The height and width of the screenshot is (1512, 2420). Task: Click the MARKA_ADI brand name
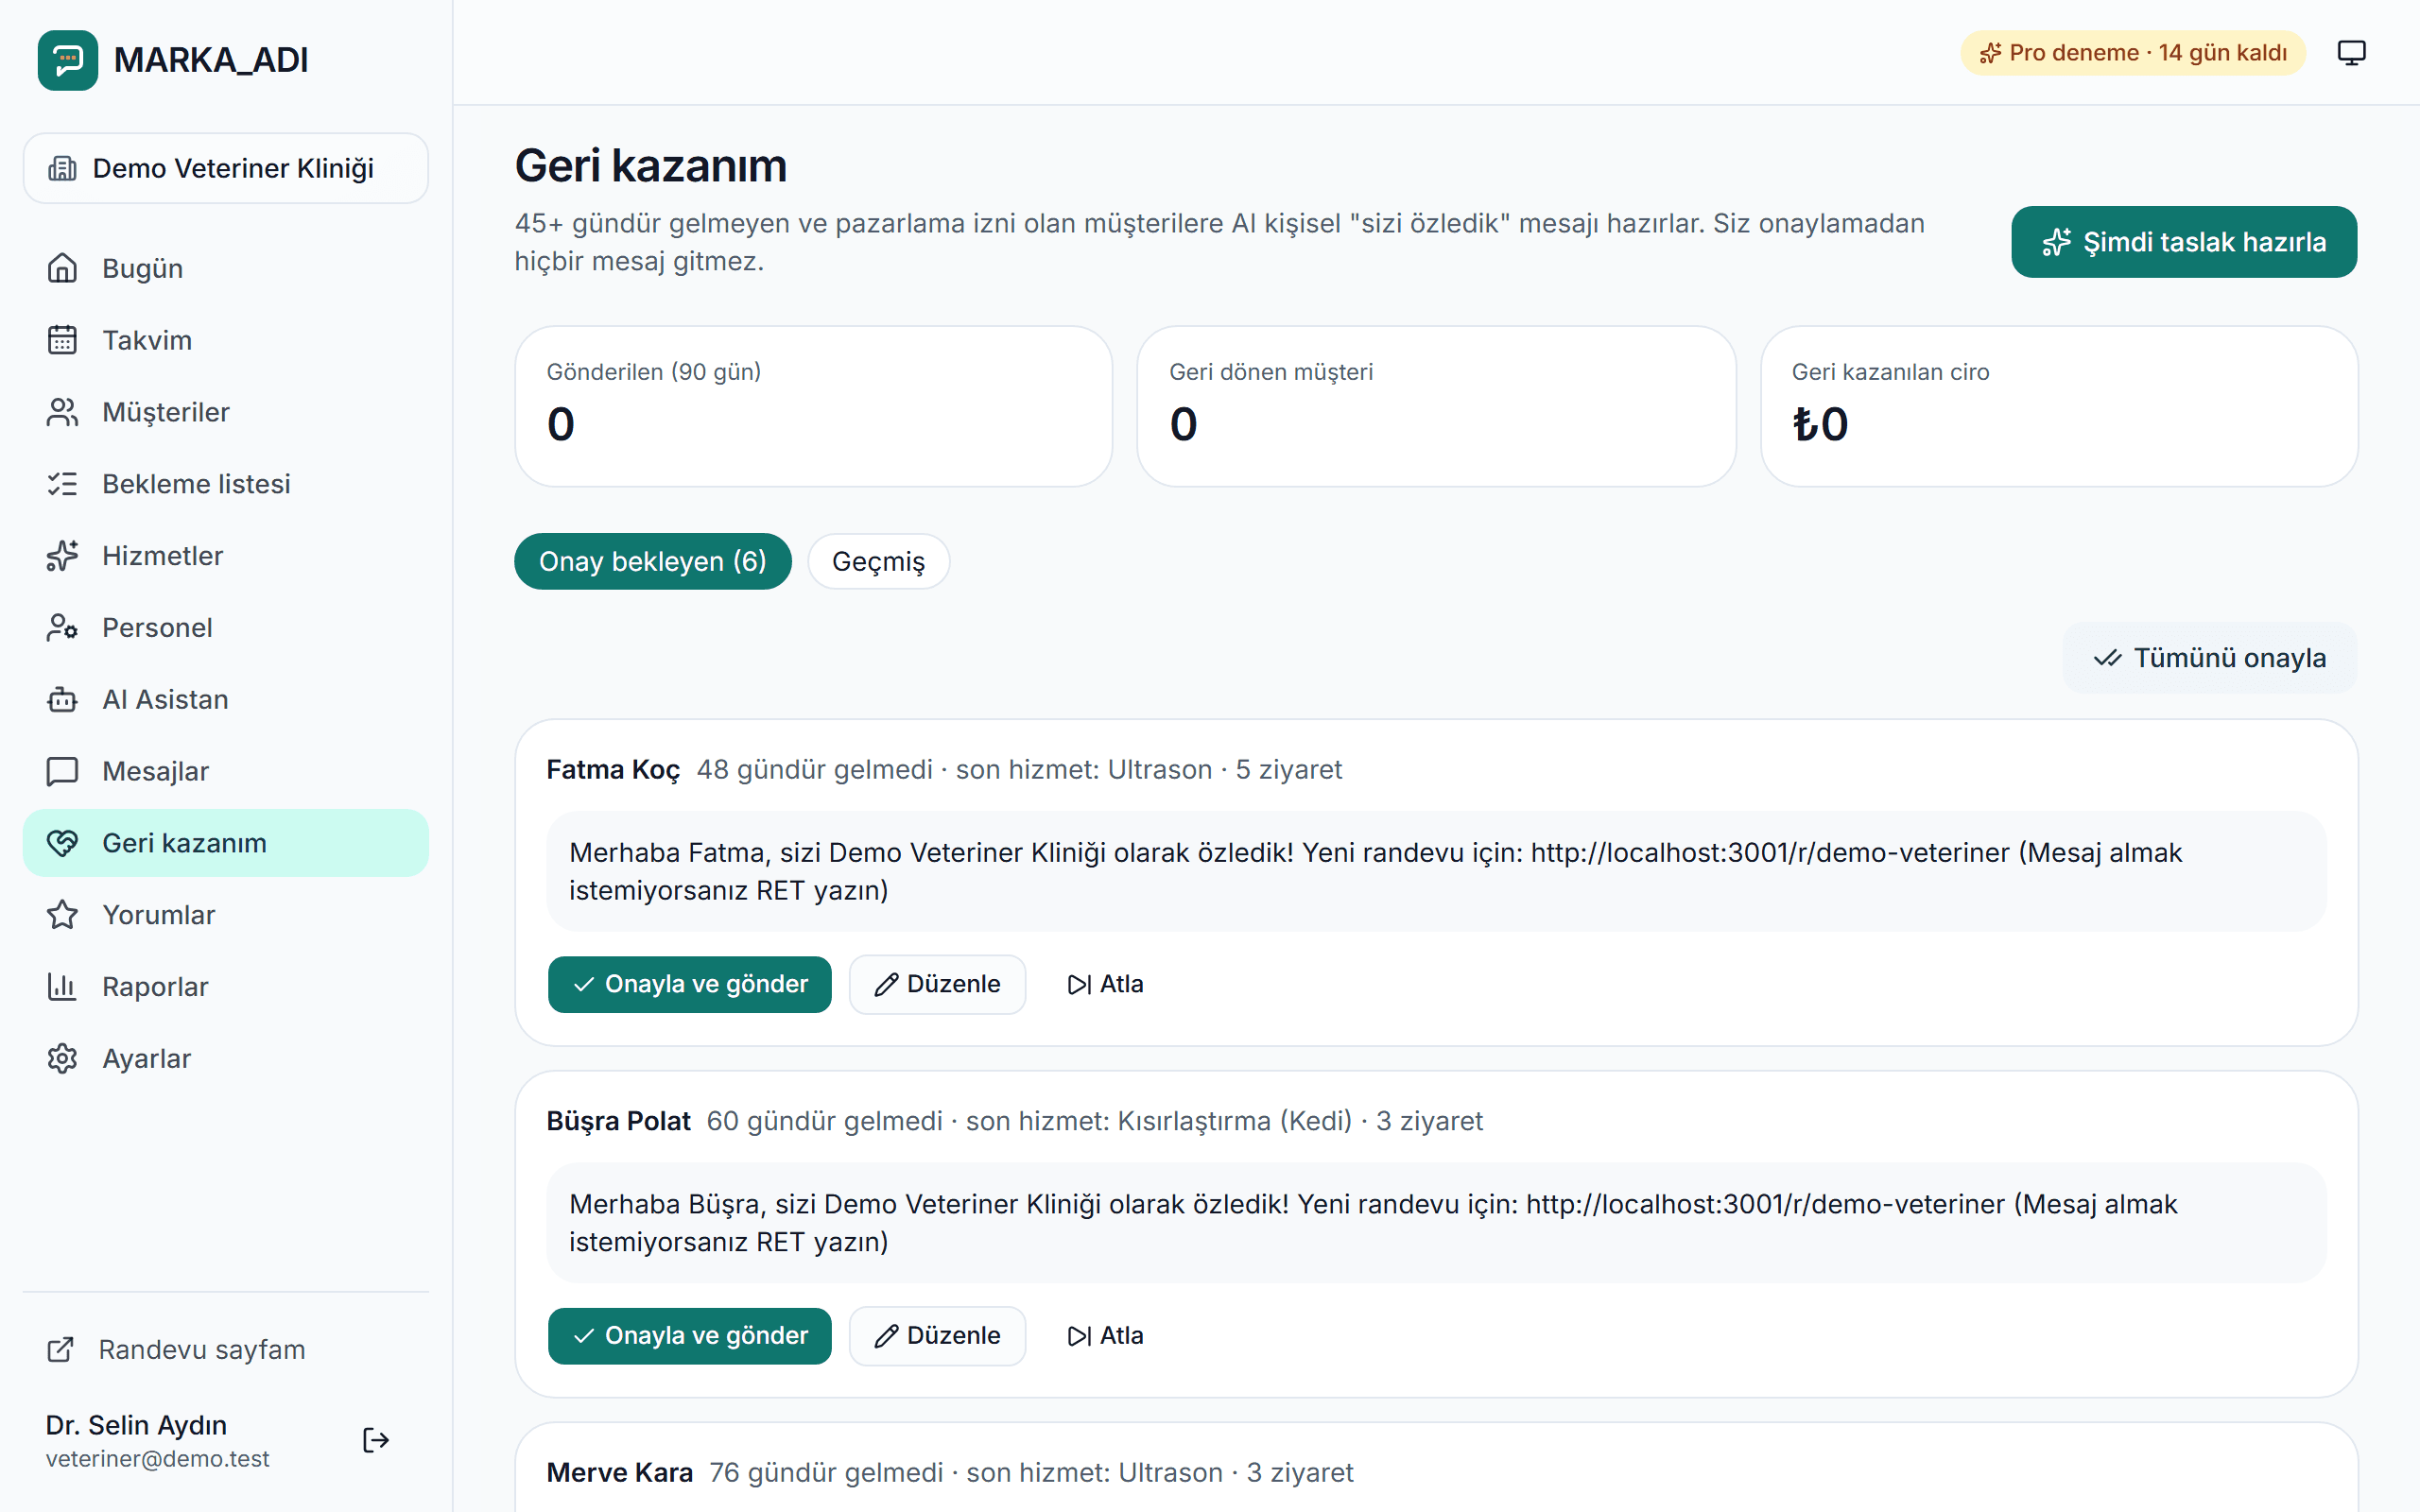(x=211, y=60)
